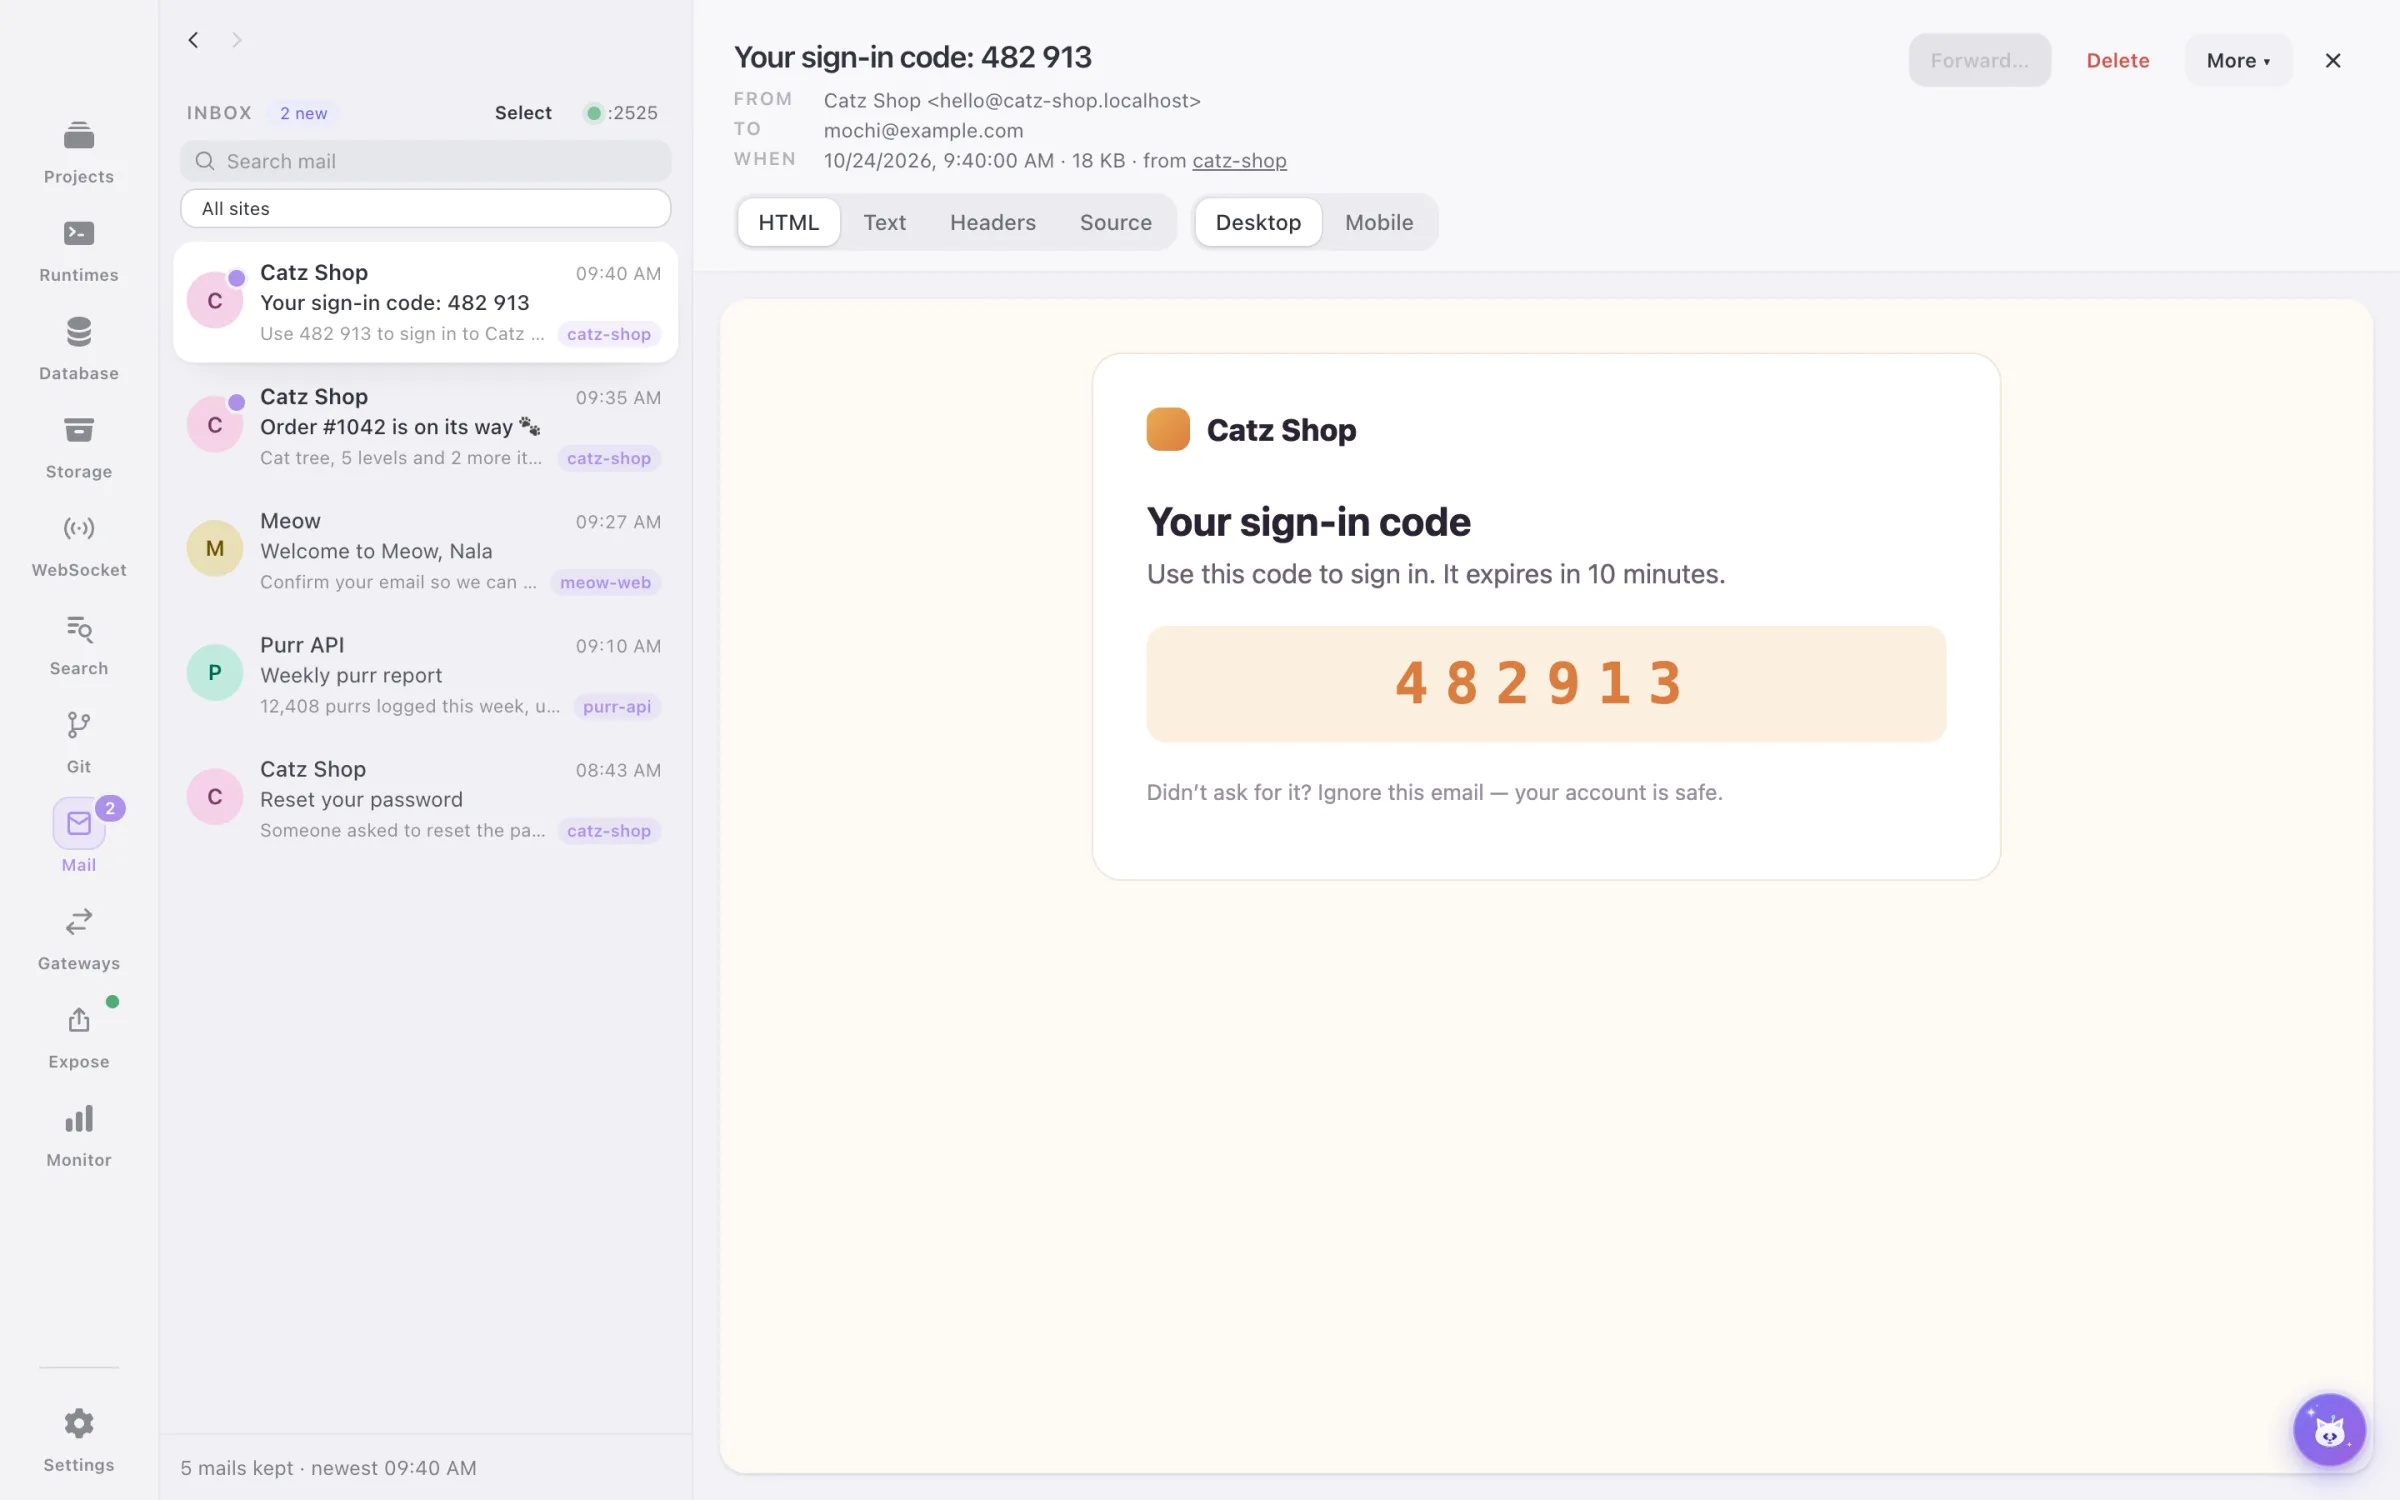Image resolution: width=2400 pixels, height=1500 pixels.
Task: Click the :2525 port status indicator
Action: (621, 113)
